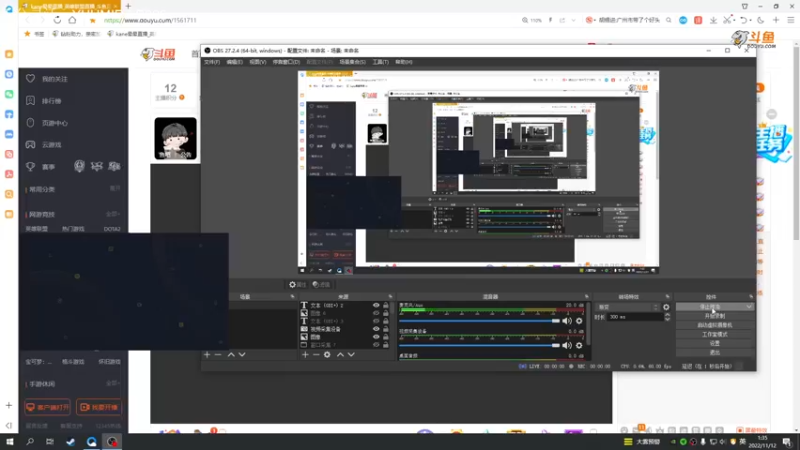Open Windows Start menu
This screenshot has width=800, height=450.
coord(9,441)
